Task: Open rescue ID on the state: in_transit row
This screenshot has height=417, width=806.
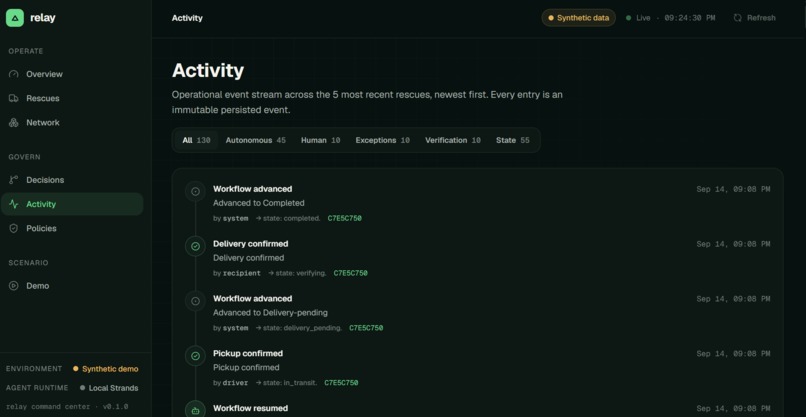Action: pos(341,383)
